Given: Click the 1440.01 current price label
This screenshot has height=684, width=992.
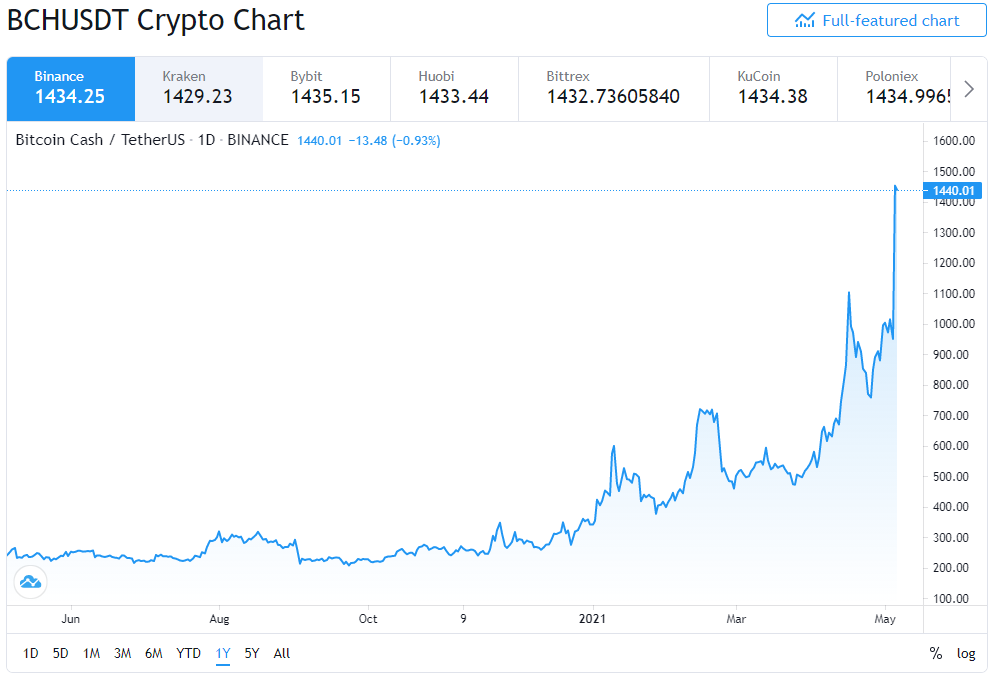Looking at the screenshot, I should tap(953, 190).
